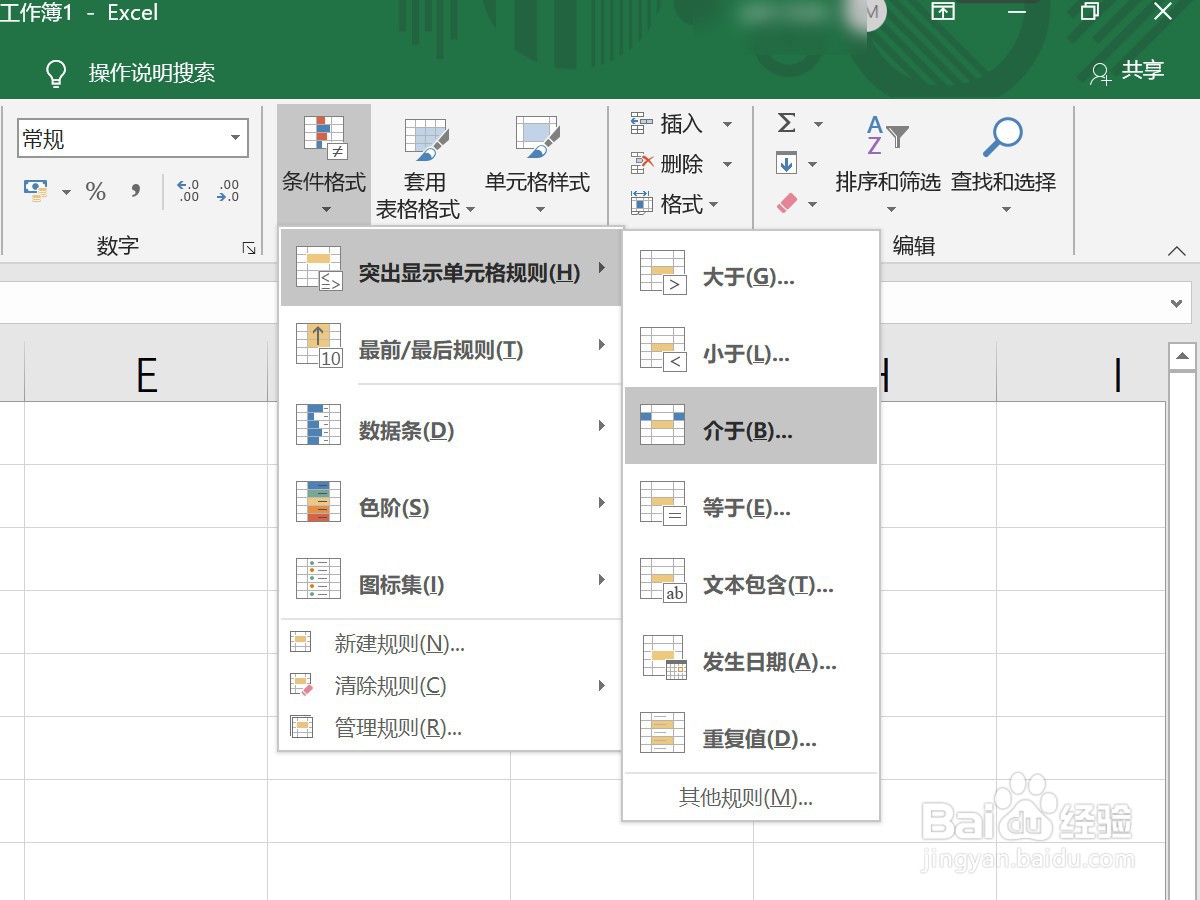This screenshot has width=1200, height=900.
Task: Click the Insert (插入) cells button
Action: pyautogui.click(x=668, y=124)
